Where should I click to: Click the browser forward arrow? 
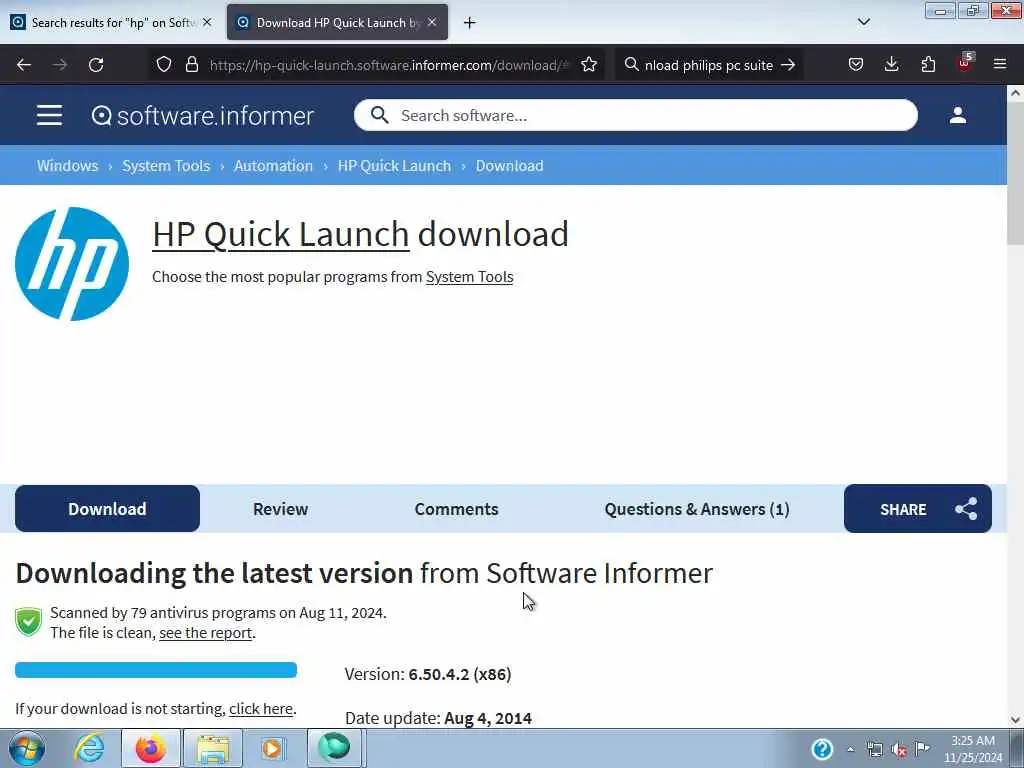pyautogui.click(x=60, y=65)
